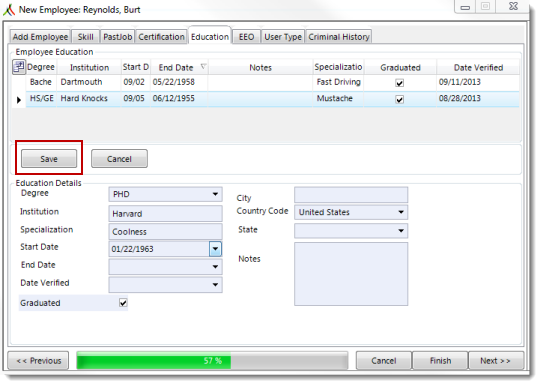This screenshot has height=386, width=541.
Task: Click the 06/12/1955 end date cell
Action: coord(179,99)
